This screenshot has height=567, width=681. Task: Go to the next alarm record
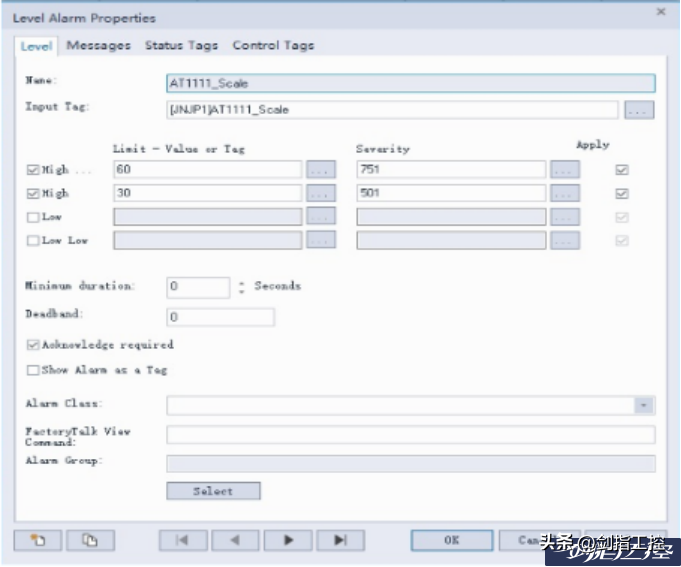coord(288,540)
